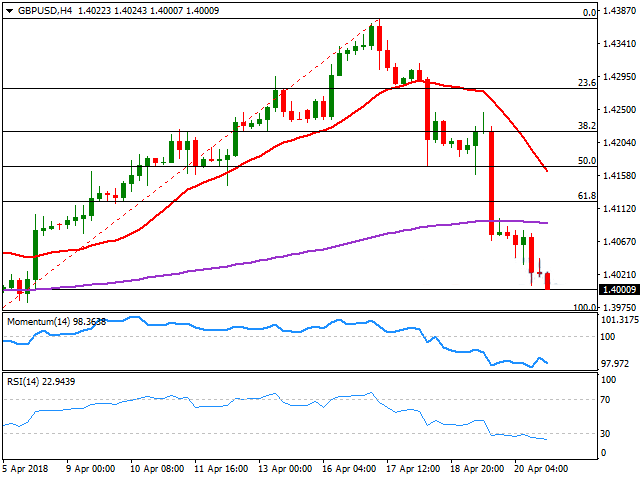Image resolution: width=640 pixels, height=480 pixels.
Task: Click the 61.8 Fibonacci level label
Action: 587,196
